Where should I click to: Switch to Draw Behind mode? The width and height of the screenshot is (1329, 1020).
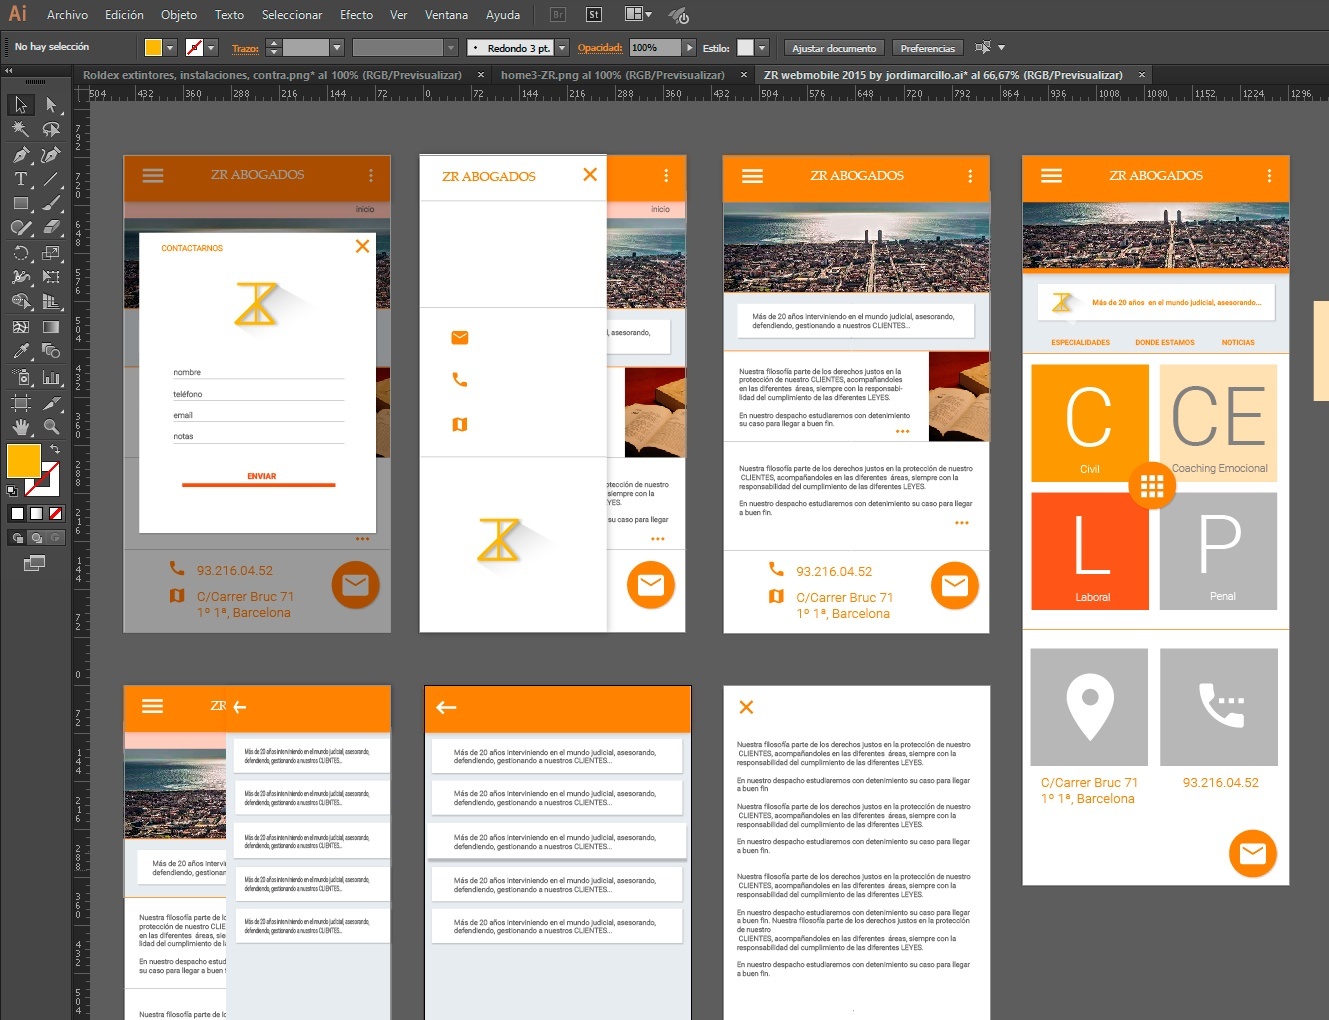[x=37, y=538]
